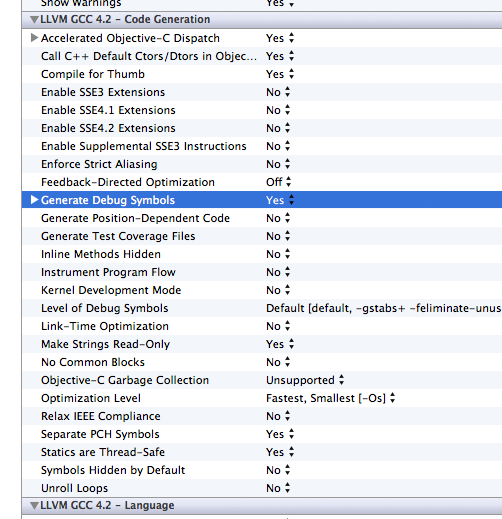Select the Enforce Strict Aliasing setting name
This screenshot has width=502, height=519.
(x=99, y=164)
